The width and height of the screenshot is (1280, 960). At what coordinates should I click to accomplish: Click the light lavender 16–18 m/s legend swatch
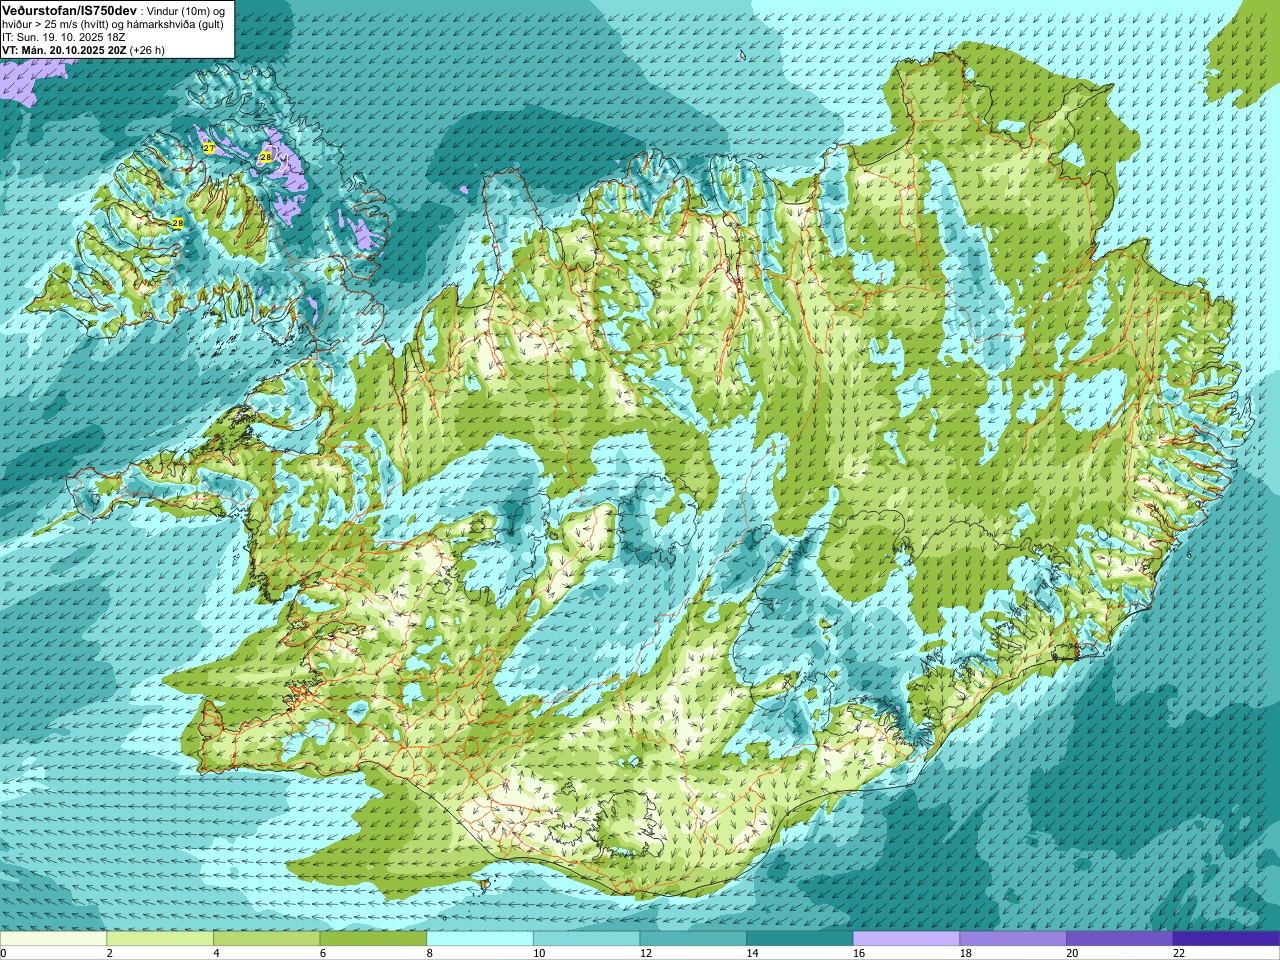906,939
